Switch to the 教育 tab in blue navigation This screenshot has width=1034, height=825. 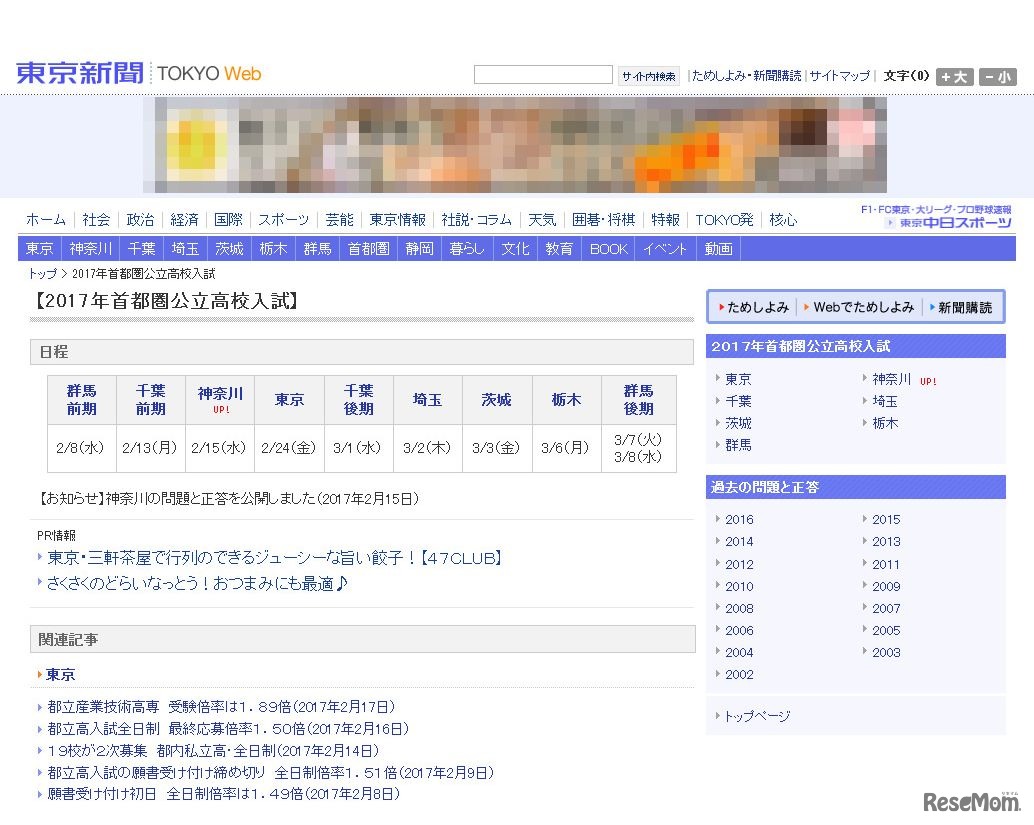(559, 248)
